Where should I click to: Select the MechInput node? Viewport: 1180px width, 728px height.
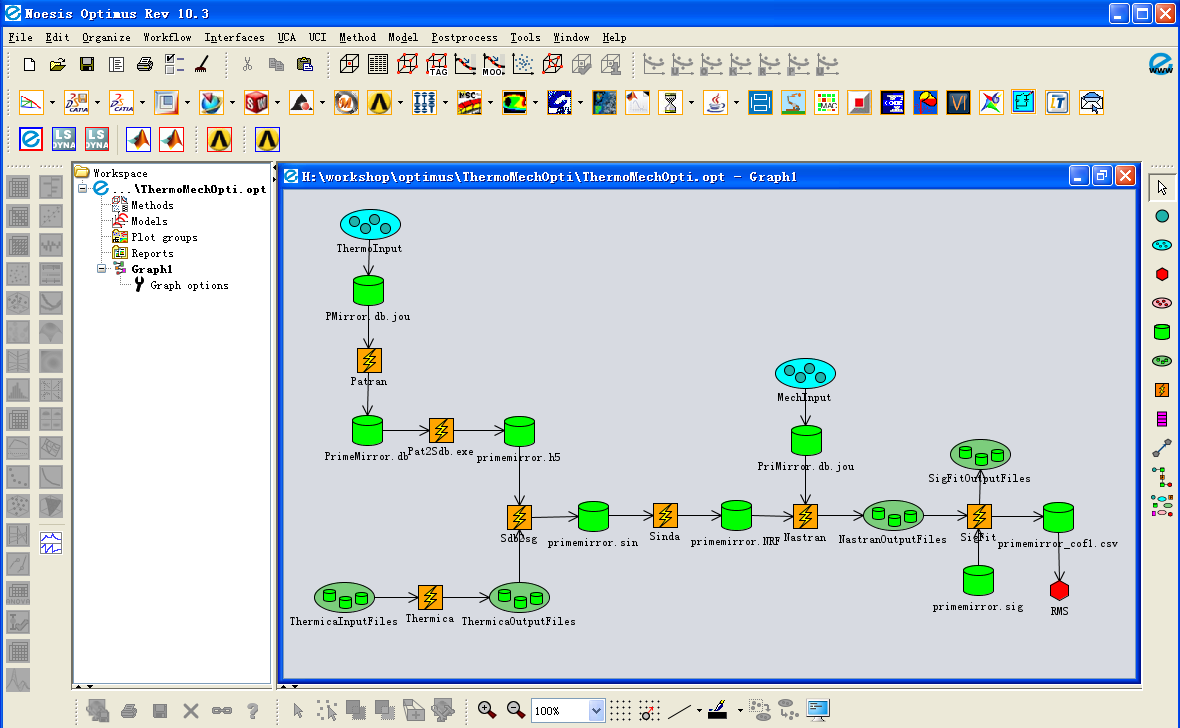coord(805,373)
